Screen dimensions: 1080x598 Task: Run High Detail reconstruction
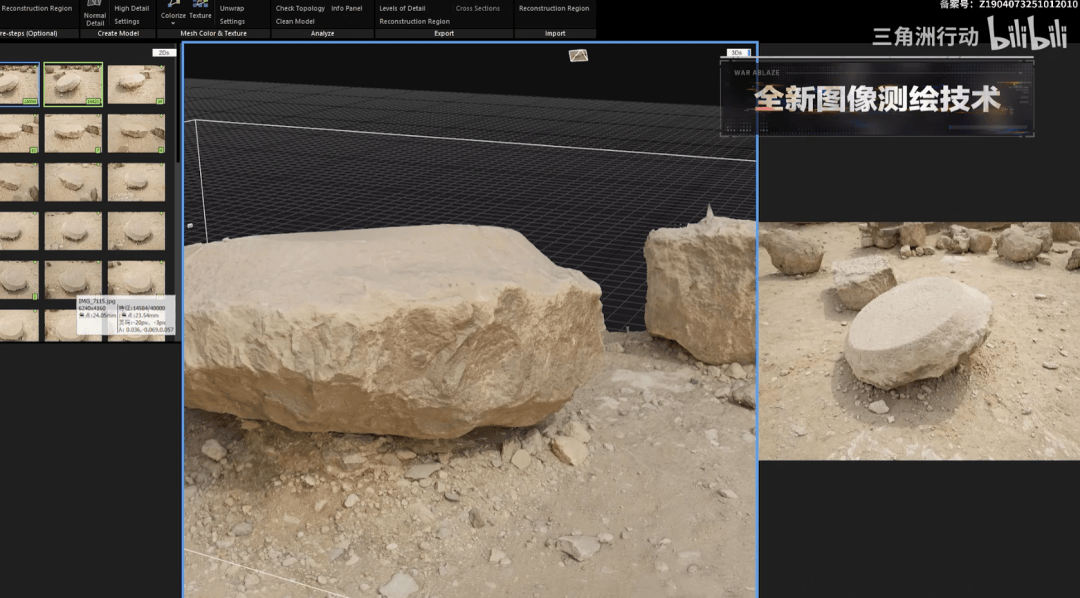[132, 8]
